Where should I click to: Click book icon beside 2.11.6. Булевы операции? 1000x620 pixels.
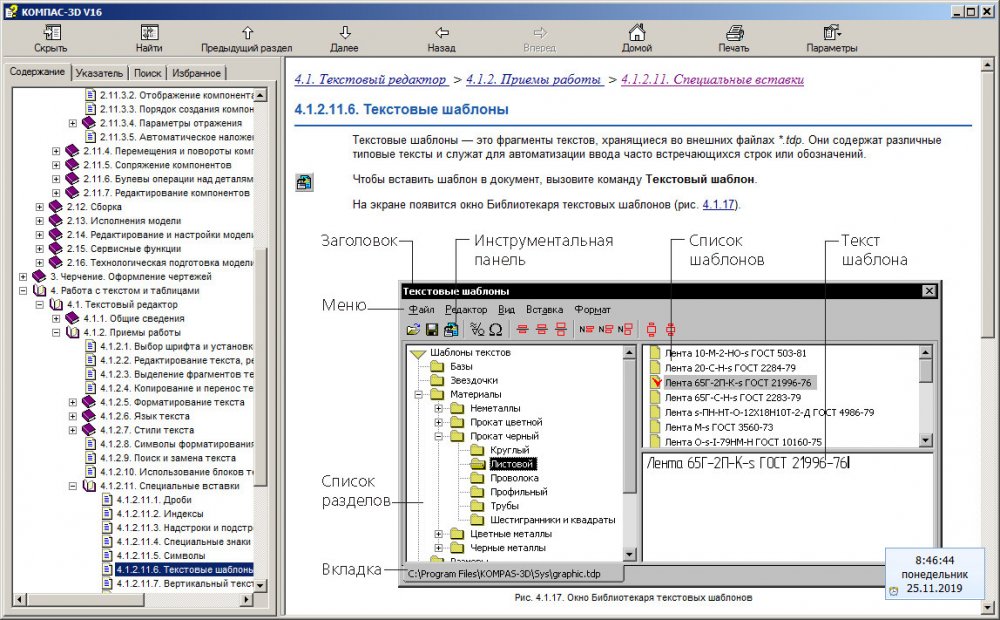coord(73,179)
